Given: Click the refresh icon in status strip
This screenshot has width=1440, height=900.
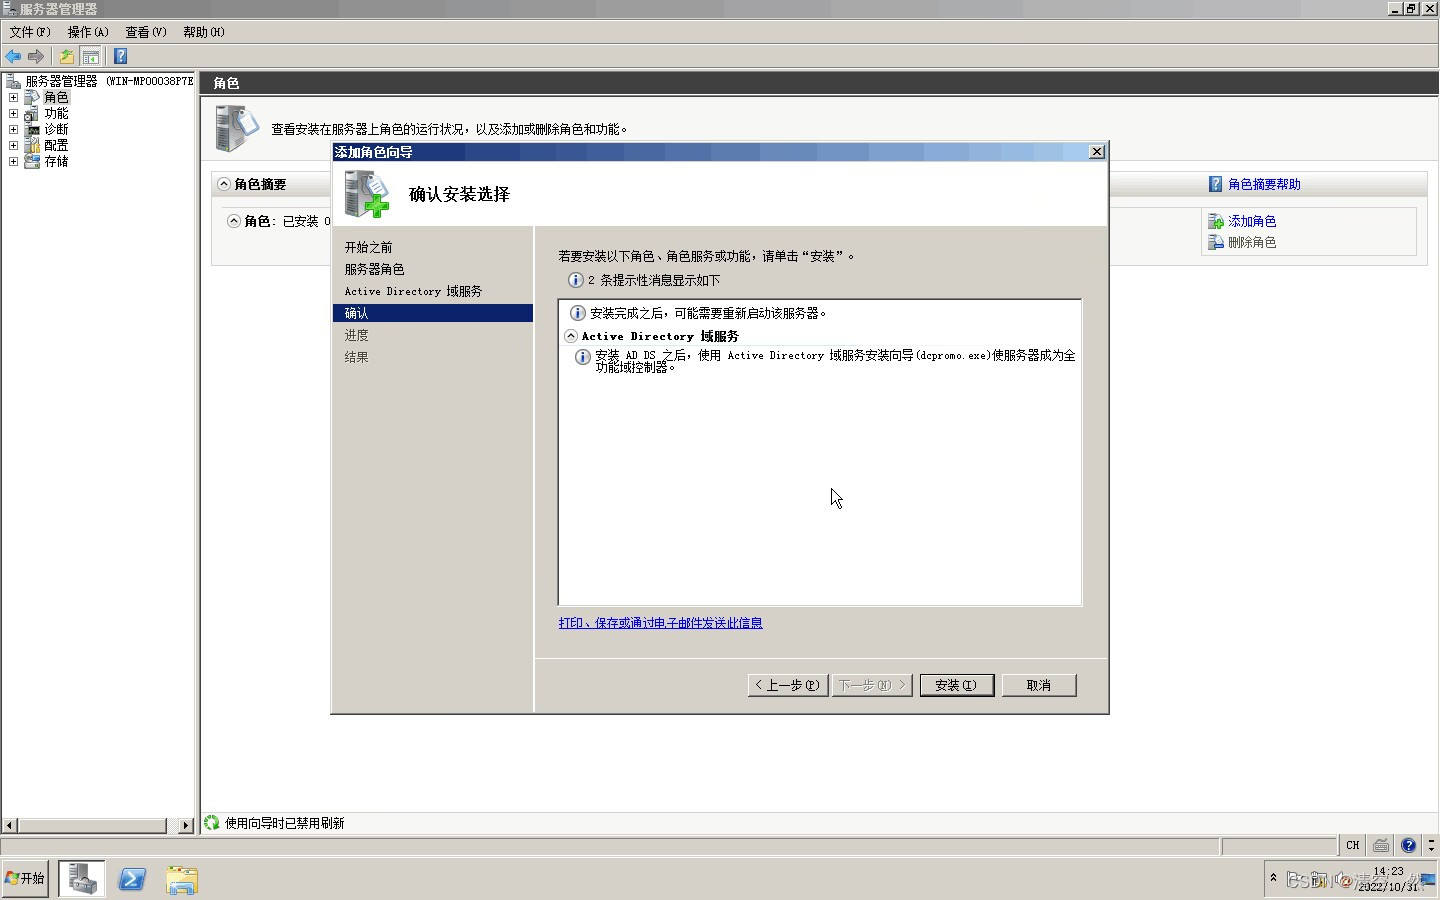Looking at the screenshot, I should coord(212,823).
